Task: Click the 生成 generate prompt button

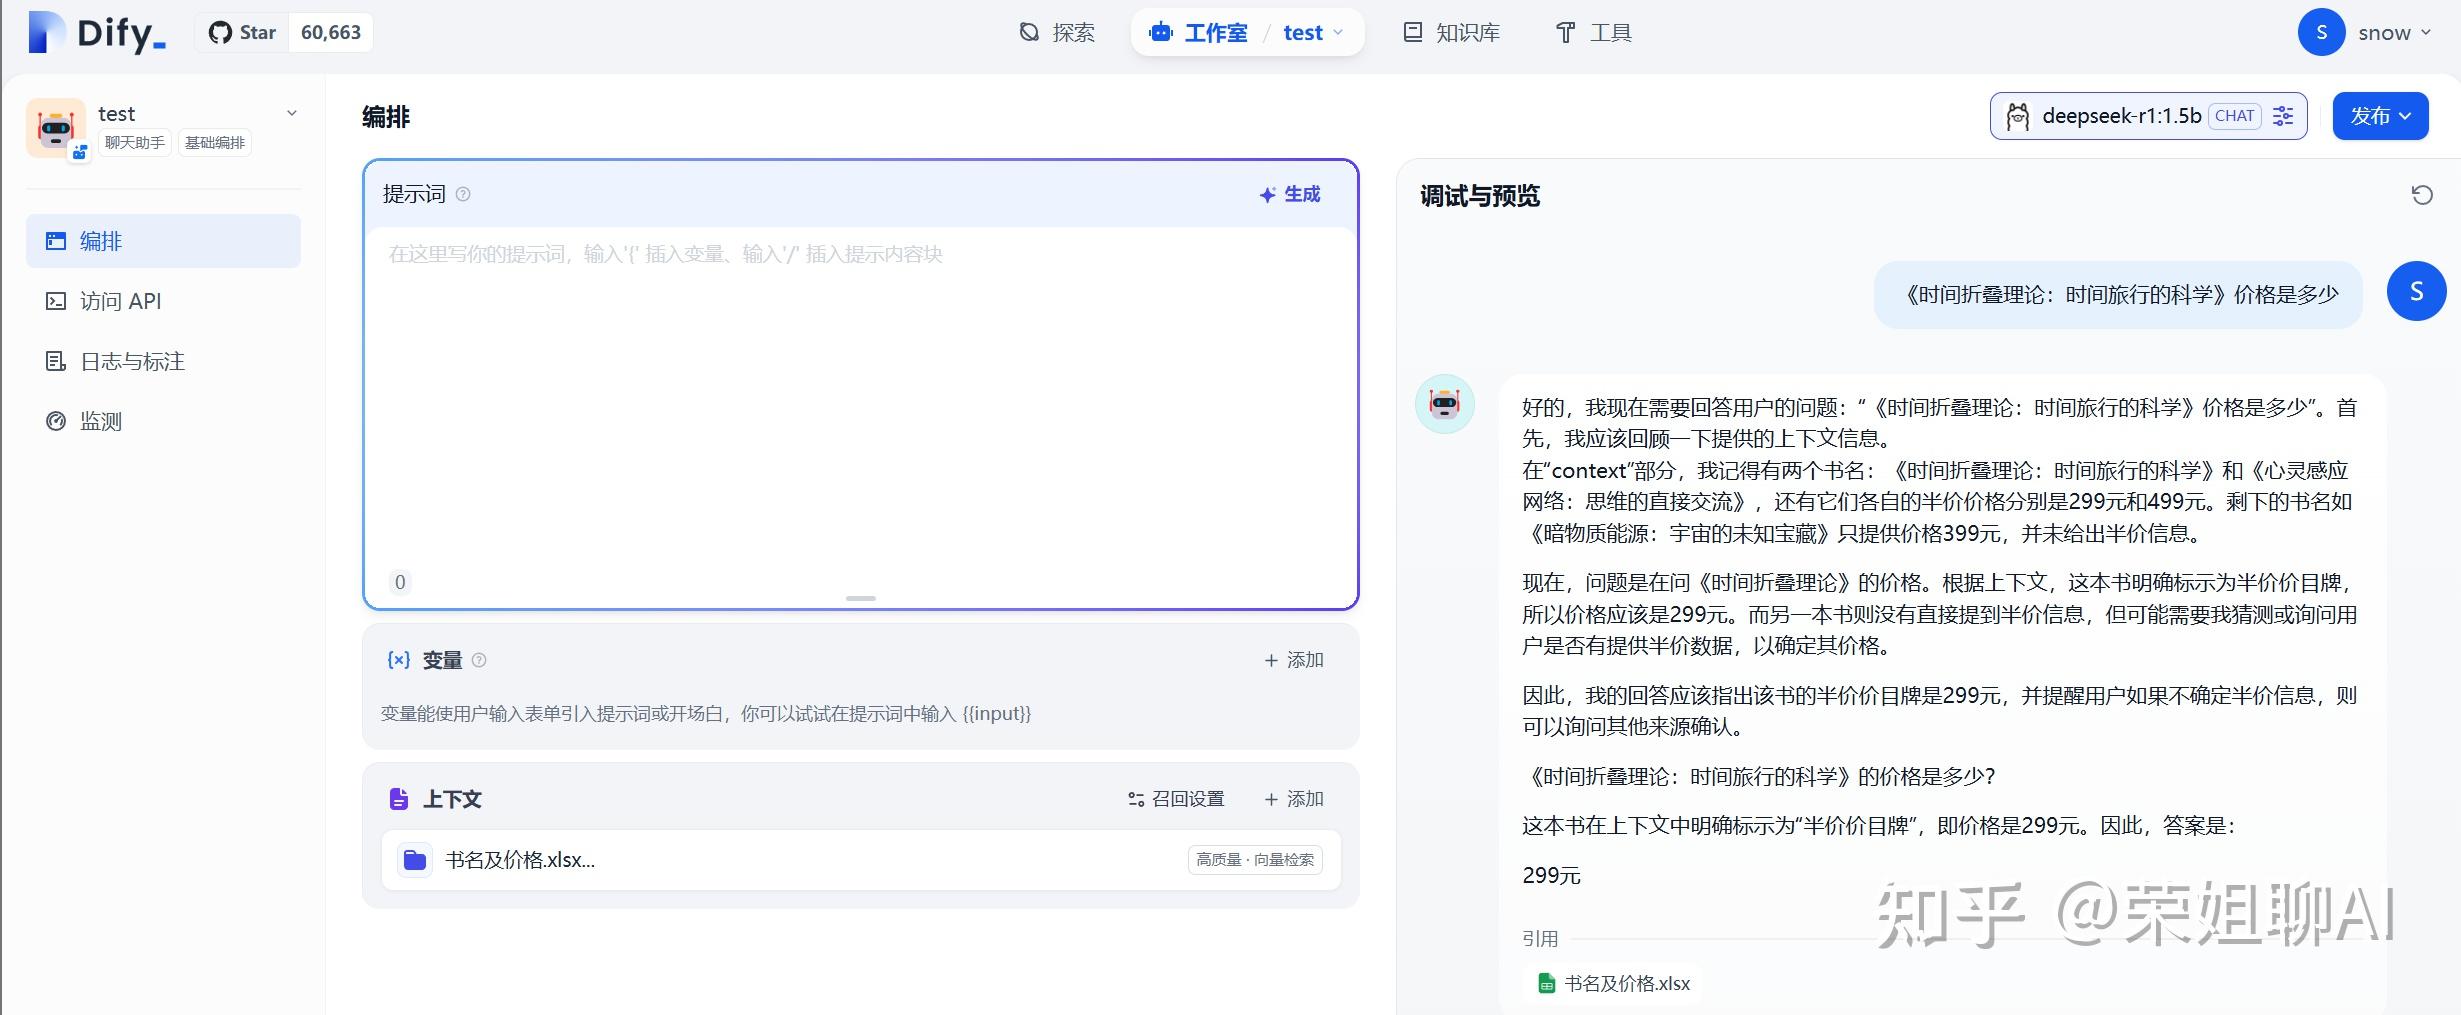Action: (1289, 194)
